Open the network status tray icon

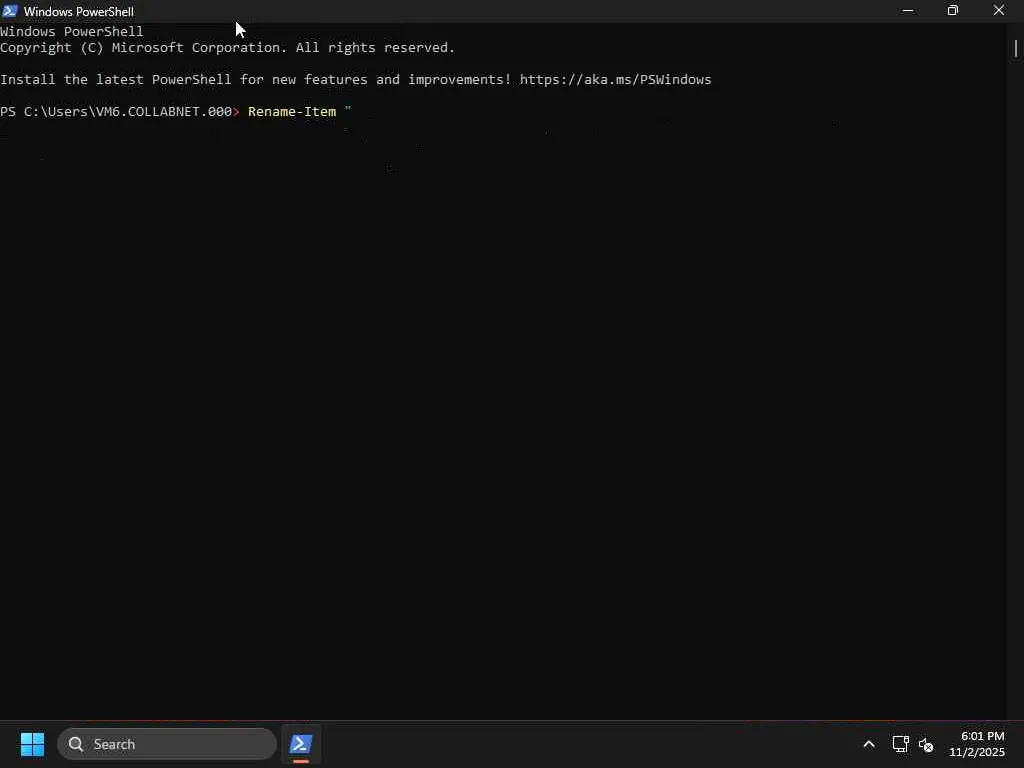901,744
